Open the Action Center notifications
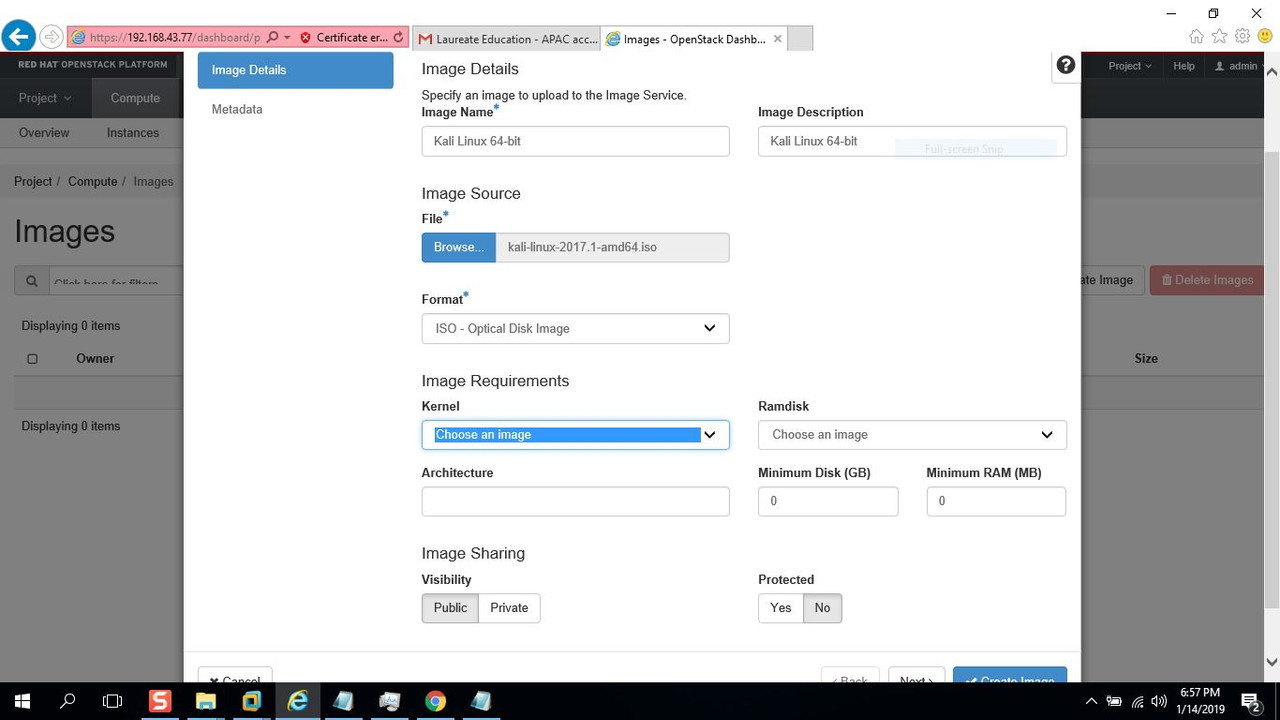The width and height of the screenshot is (1280, 720). pyautogui.click(x=1250, y=701)
